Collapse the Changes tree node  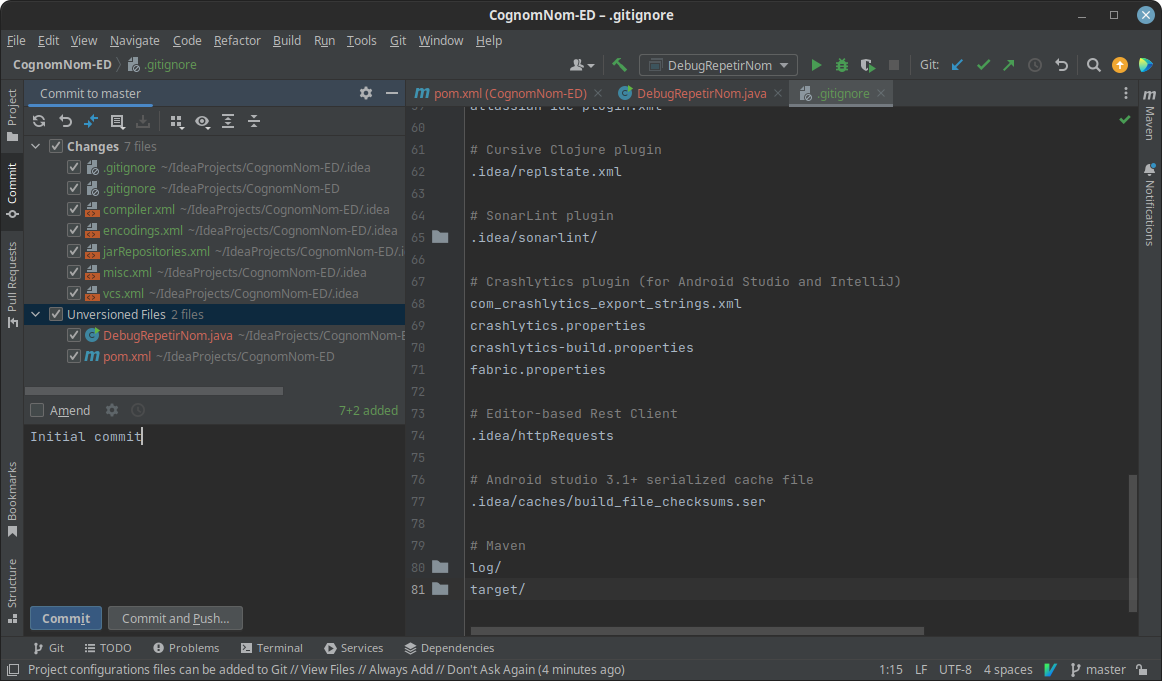click(36, 146)
